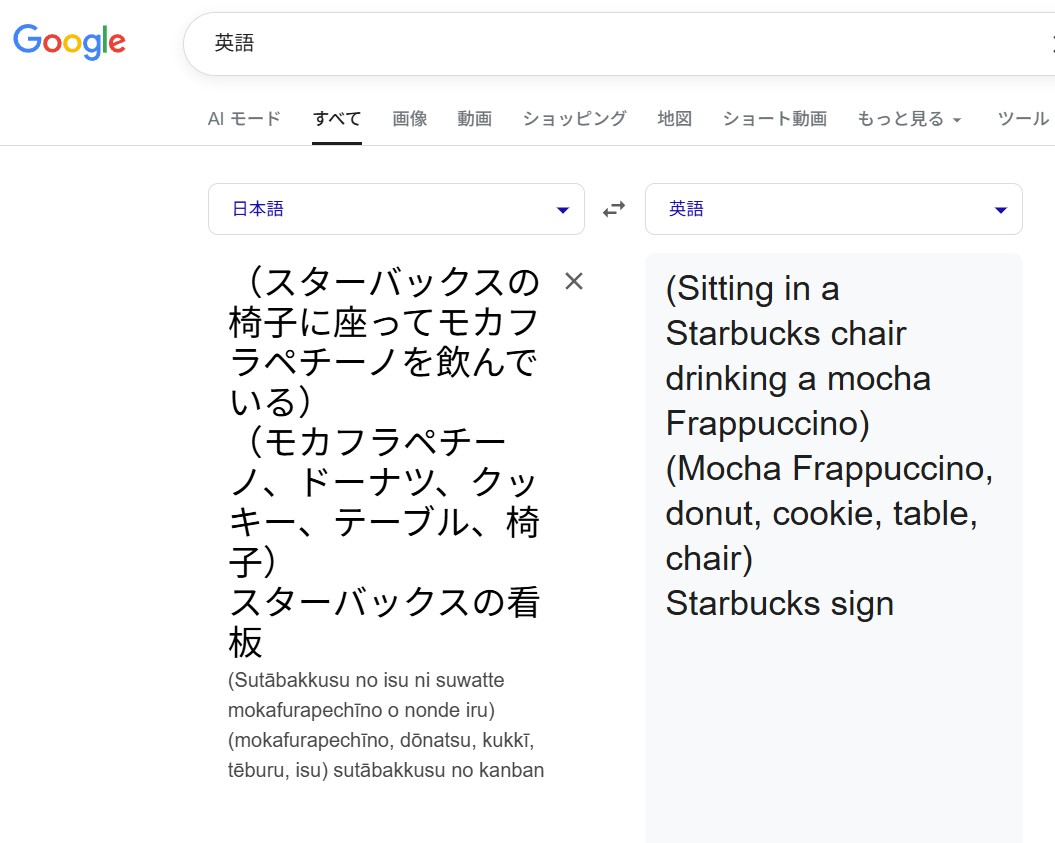Switch to the AI モード tab
The height and width of the screenshot is (843, 1055).
tap(244, 119)
